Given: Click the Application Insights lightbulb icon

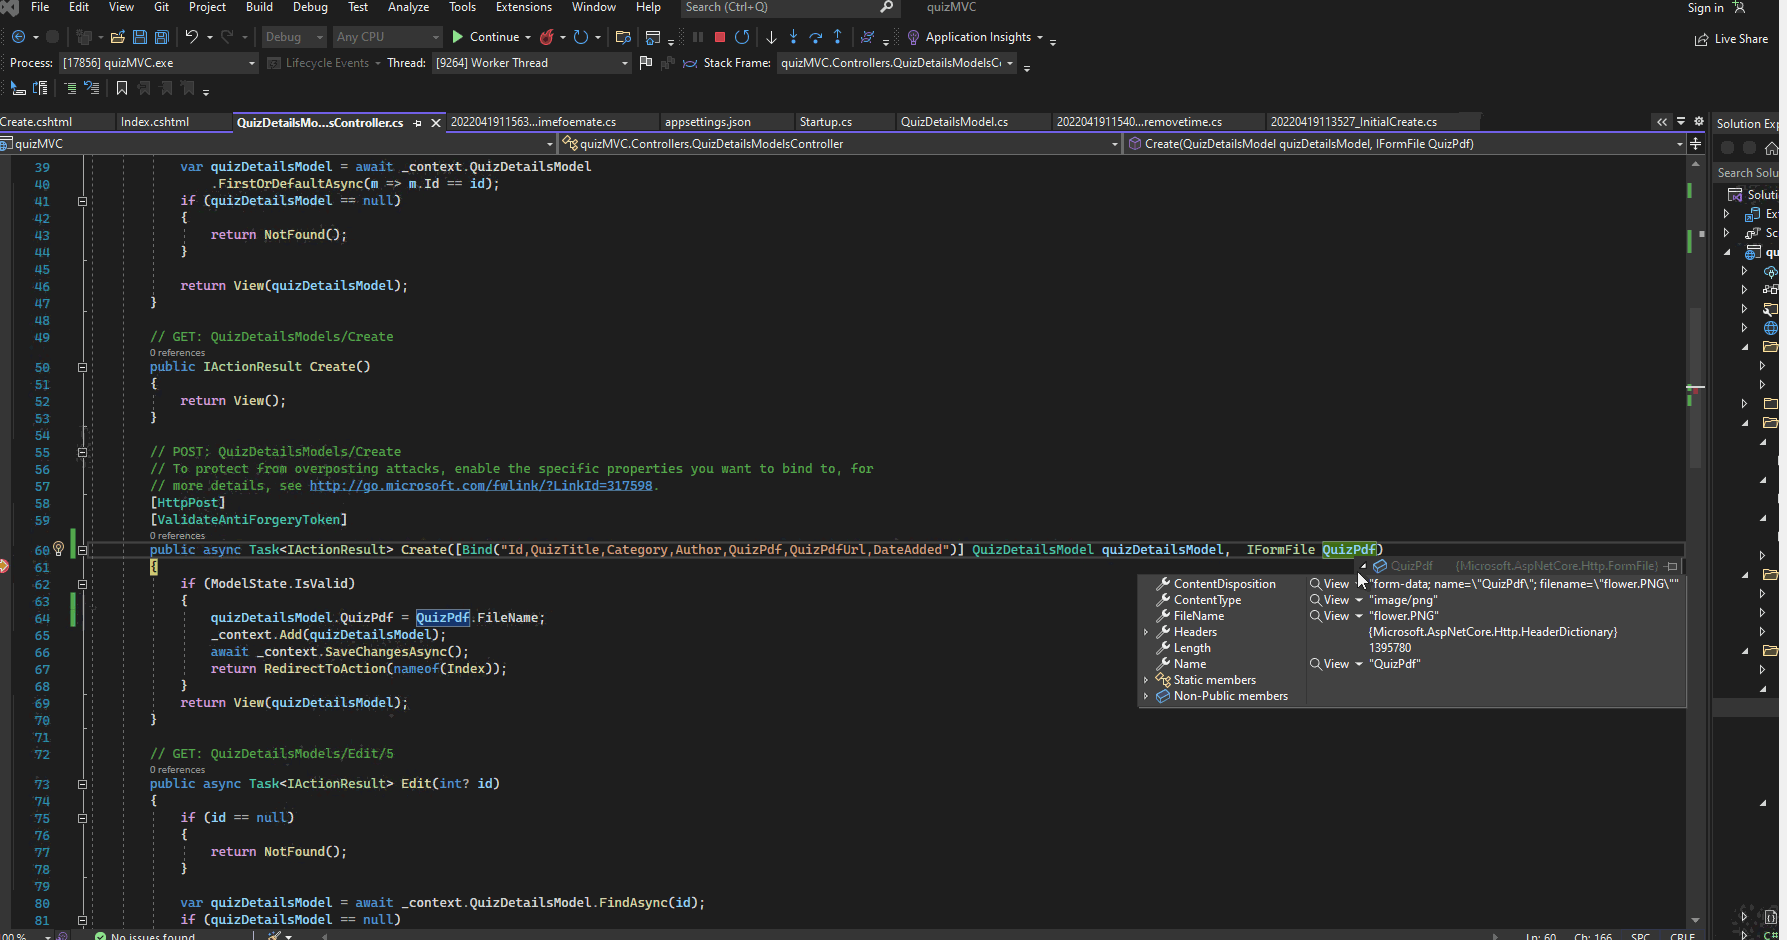Looking at the screenshot, I should tap(913, 37).
